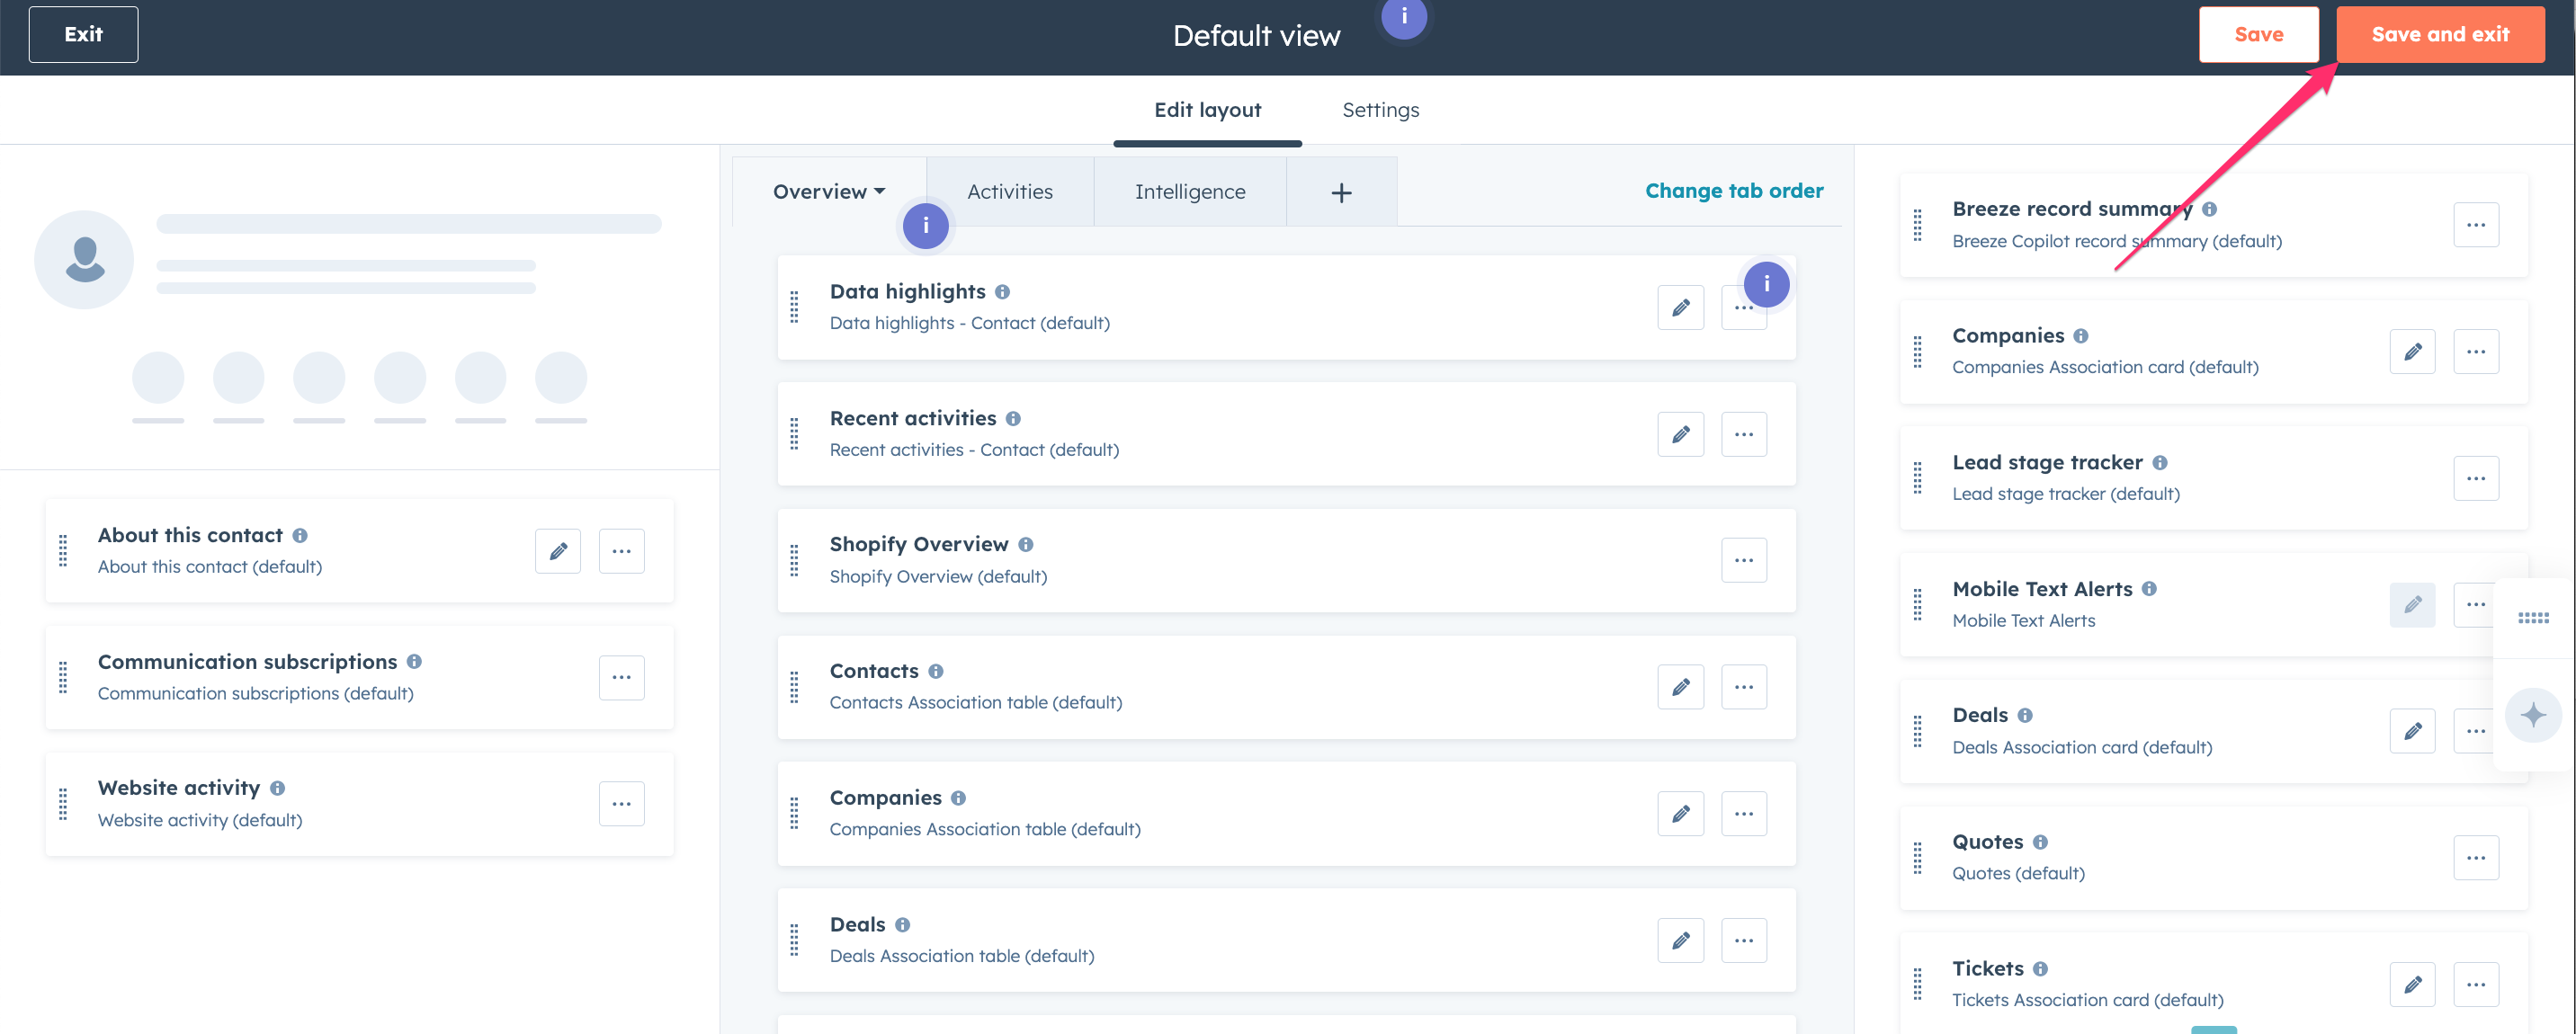Click the info icon next to Quotes
Image resolution: width=2576 pixels, height=1034 pixels.
(2040, 841)
